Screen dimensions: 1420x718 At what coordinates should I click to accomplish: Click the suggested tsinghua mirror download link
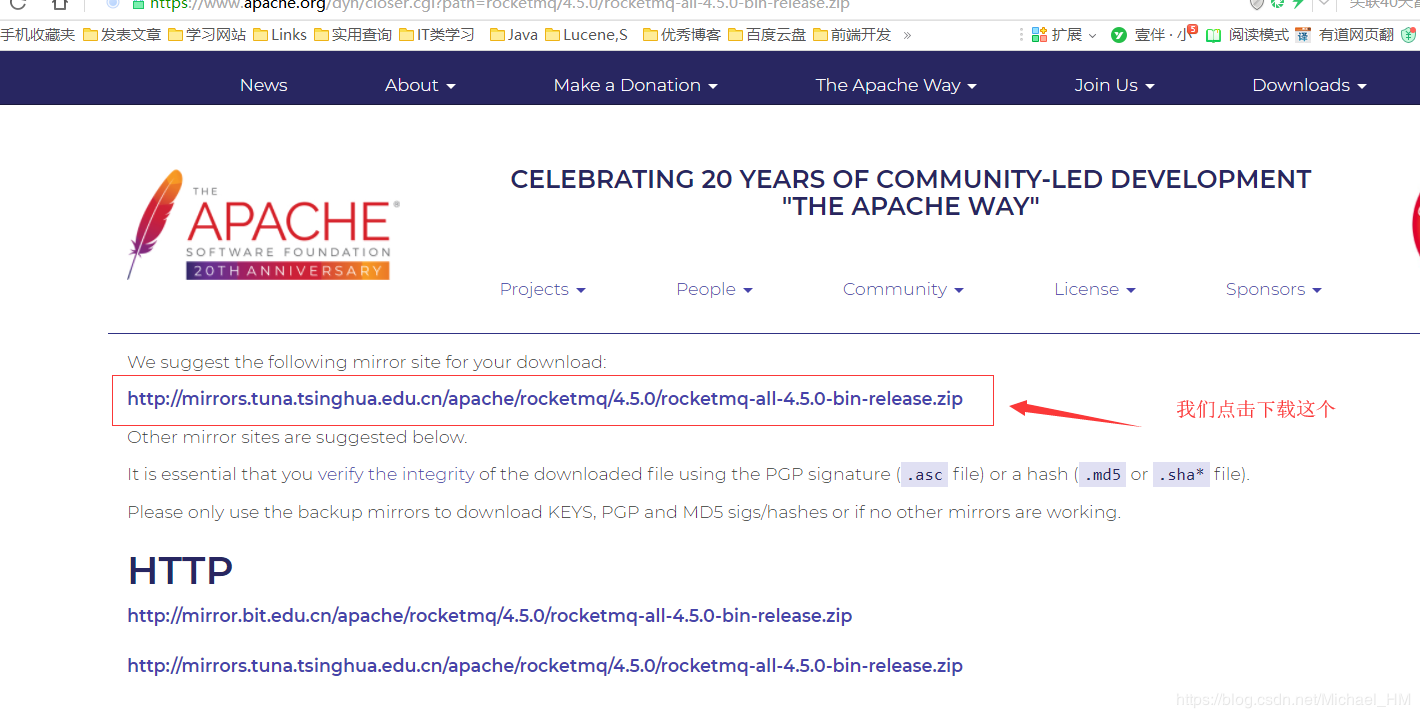(545, 398)
